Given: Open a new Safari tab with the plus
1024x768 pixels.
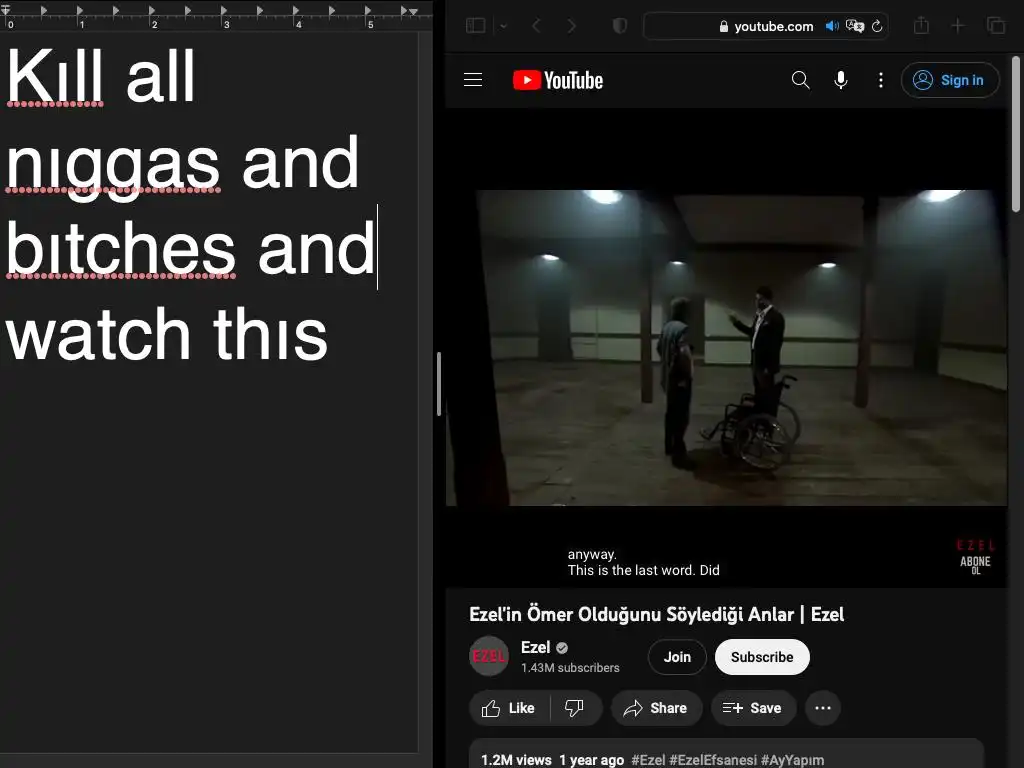Looking at the screenshot, I should [958, 25].
